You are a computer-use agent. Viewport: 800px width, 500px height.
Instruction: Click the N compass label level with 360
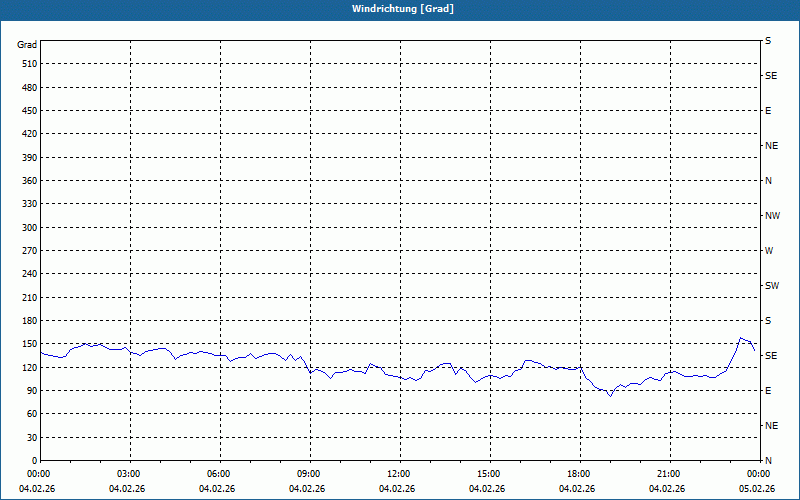(x=768, y=181)
